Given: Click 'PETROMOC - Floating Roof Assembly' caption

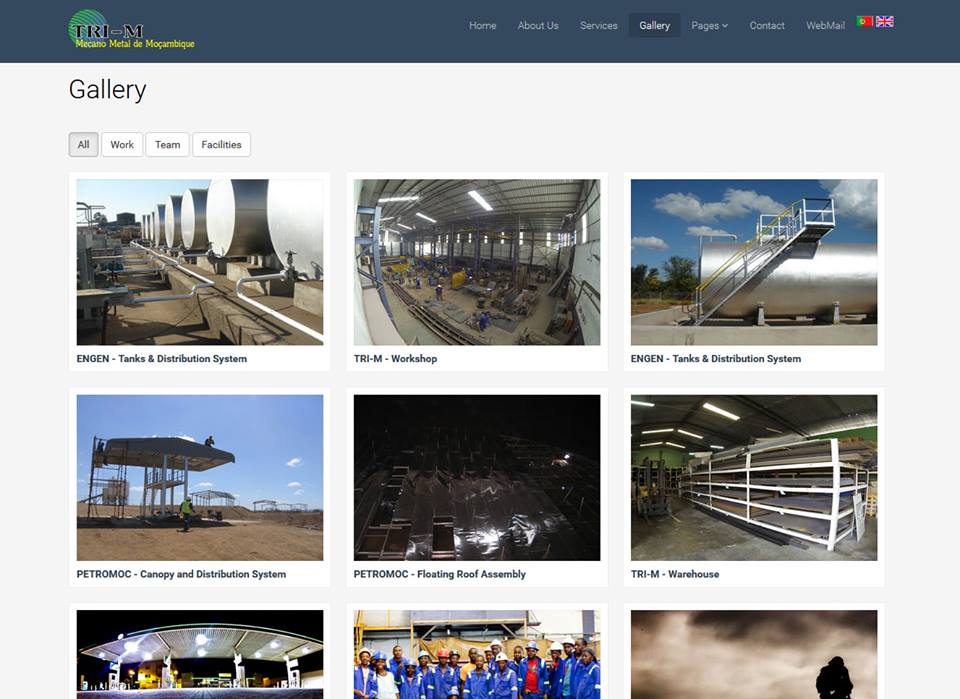Looking at the screenshot, I should point(440,574).
